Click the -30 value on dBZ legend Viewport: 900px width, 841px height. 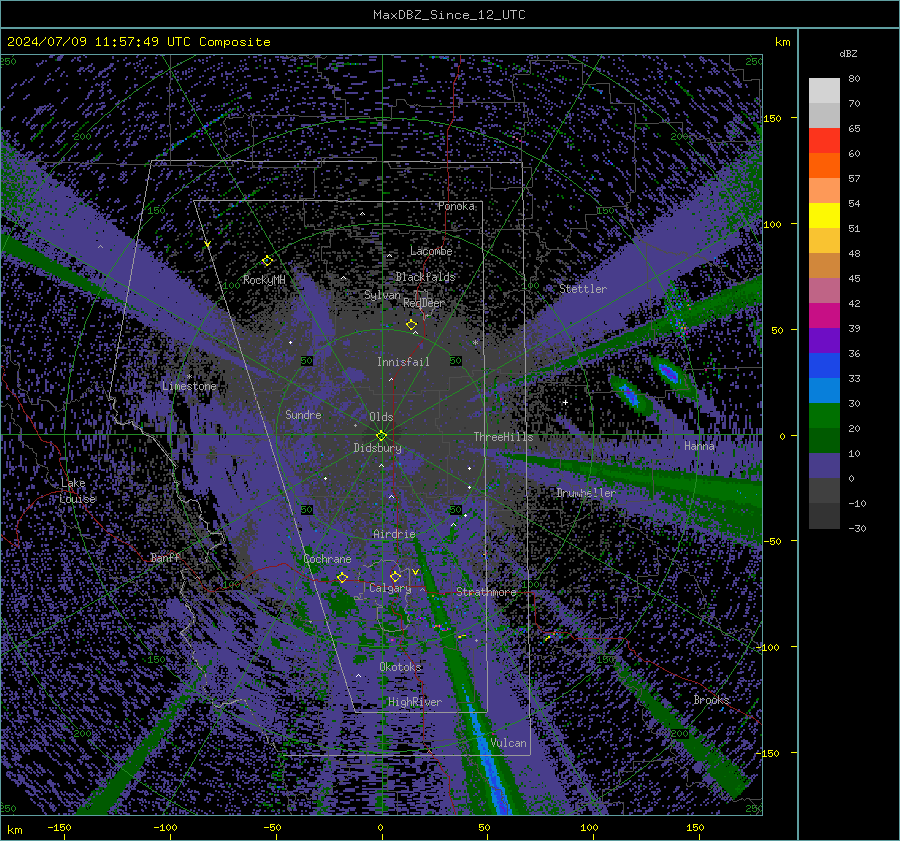click(x=857, y=529)
